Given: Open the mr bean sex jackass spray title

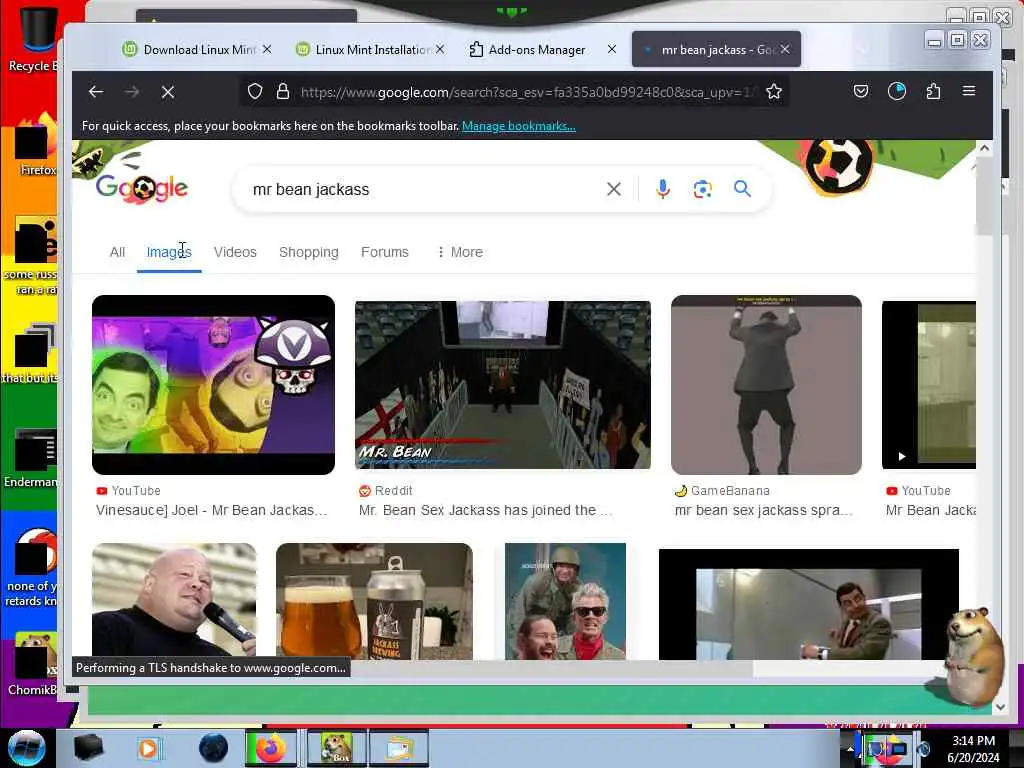Looking at the screenshot, I should tap(763, 510).
